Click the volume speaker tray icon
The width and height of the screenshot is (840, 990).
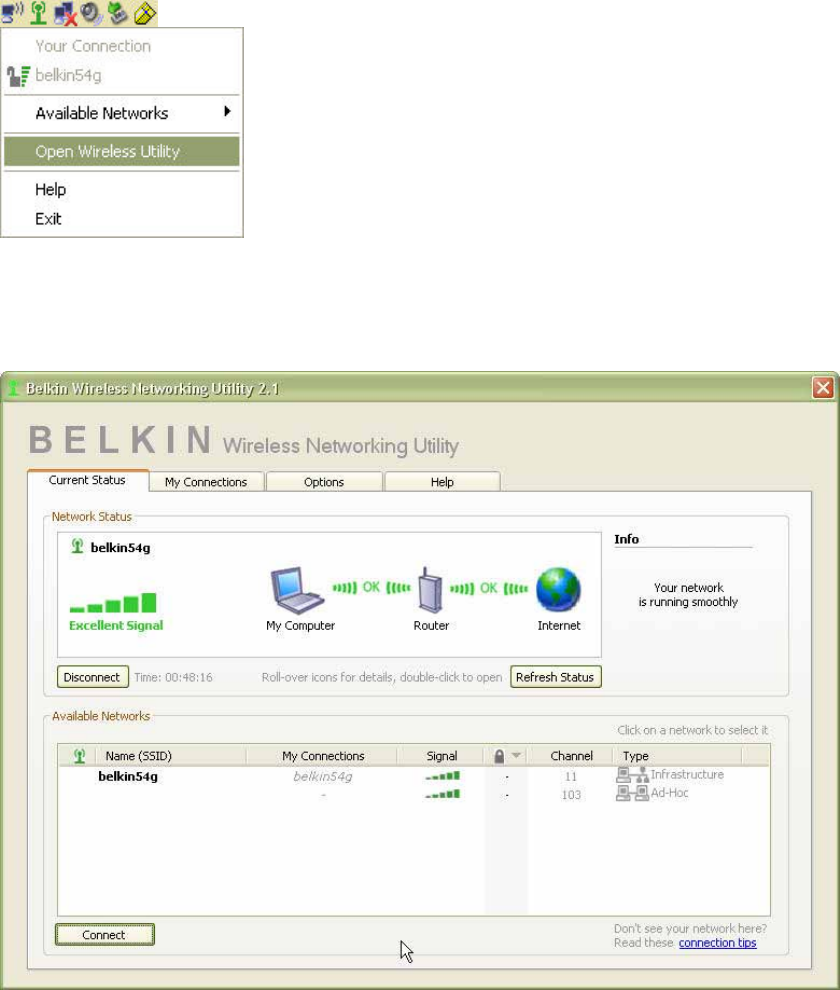point(92,13)
